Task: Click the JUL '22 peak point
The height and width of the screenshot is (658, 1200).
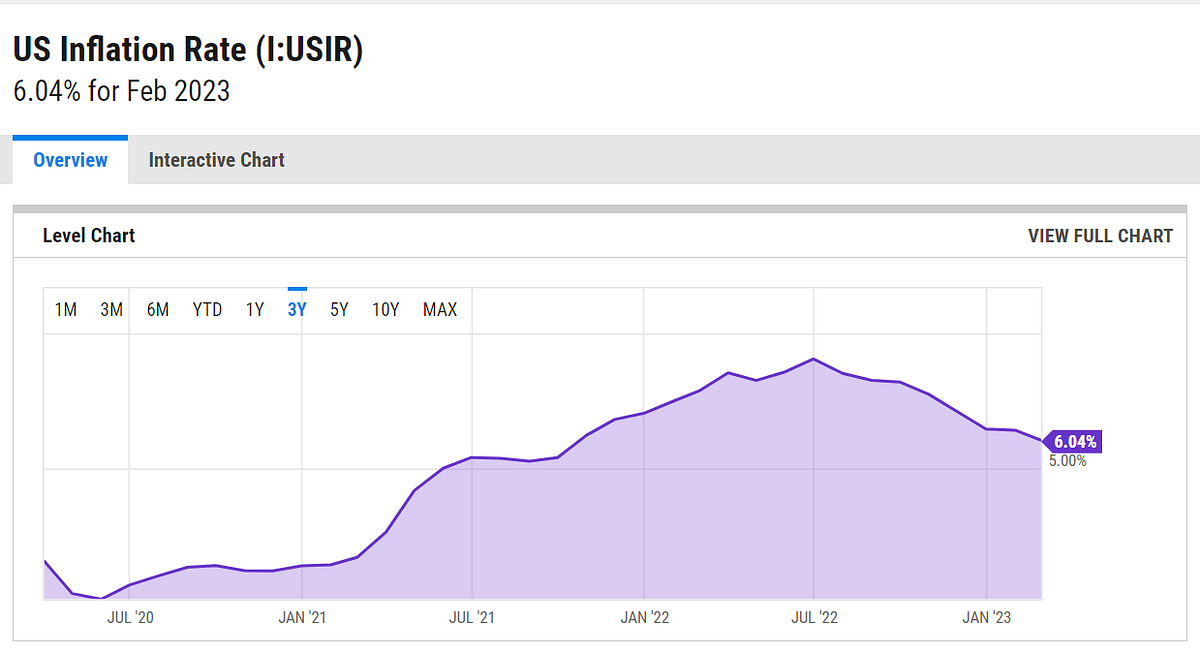Action: pyautogui.click(x=815, y=358)
